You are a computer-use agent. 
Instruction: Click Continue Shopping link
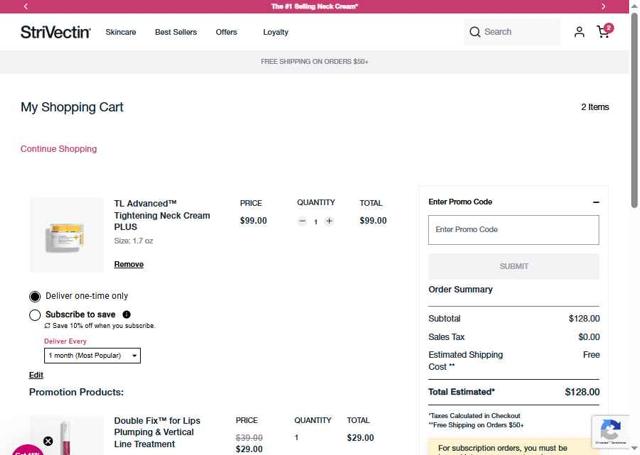coord(59,149)
